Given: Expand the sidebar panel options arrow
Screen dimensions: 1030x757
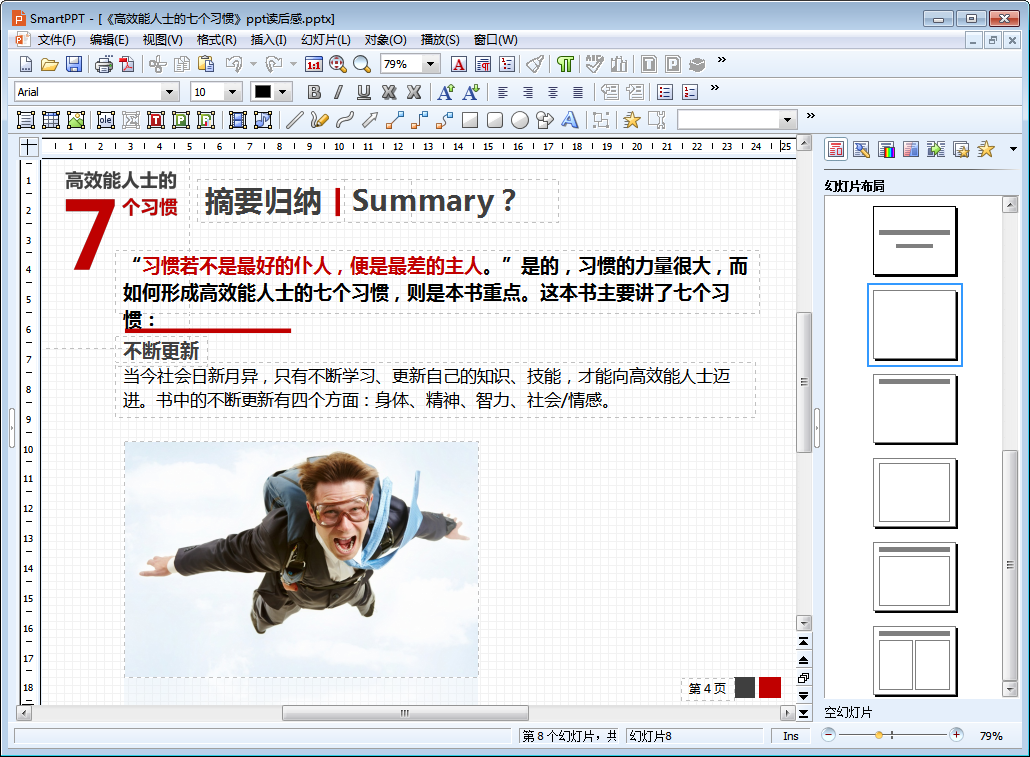Looking at the screenshot, I should 1013,149.
